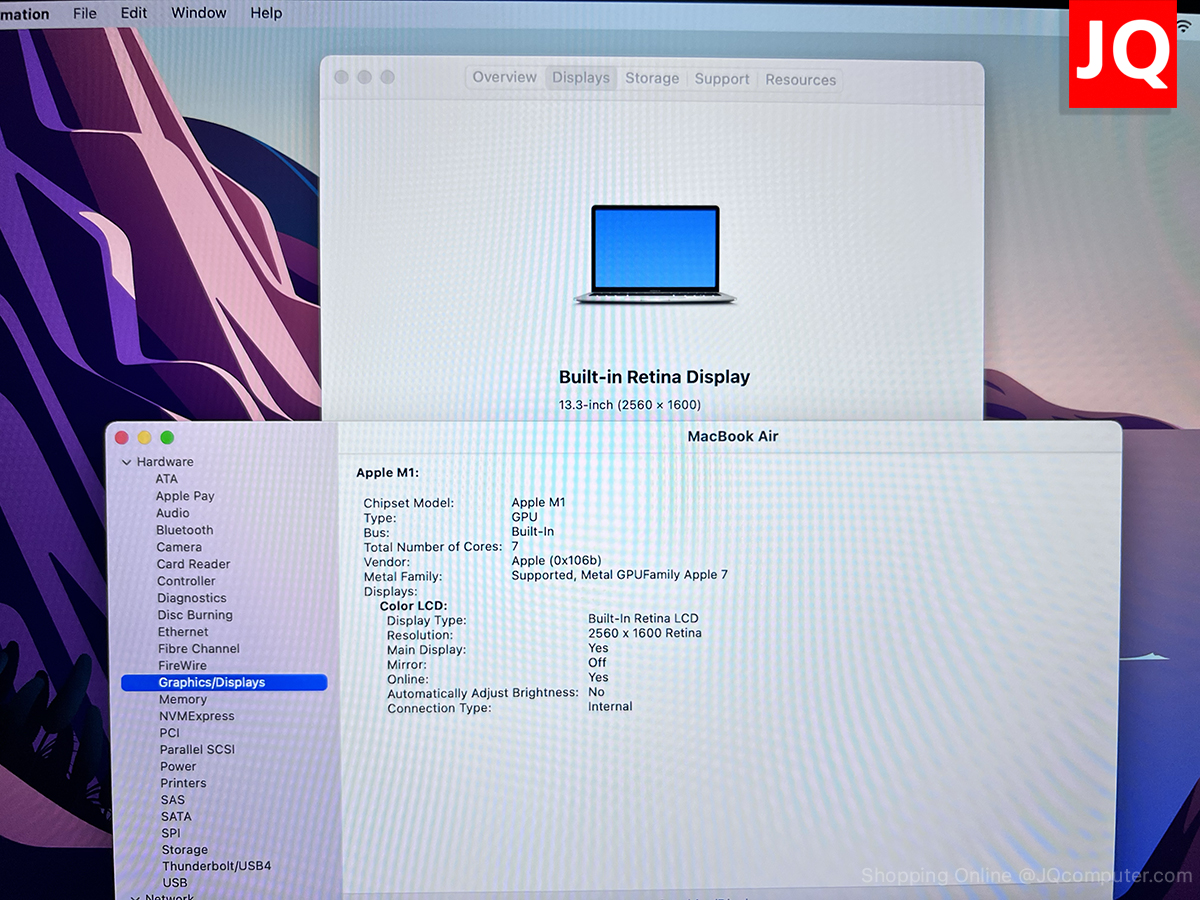Select ATA in the Hardware list

(x=166, y=479)
